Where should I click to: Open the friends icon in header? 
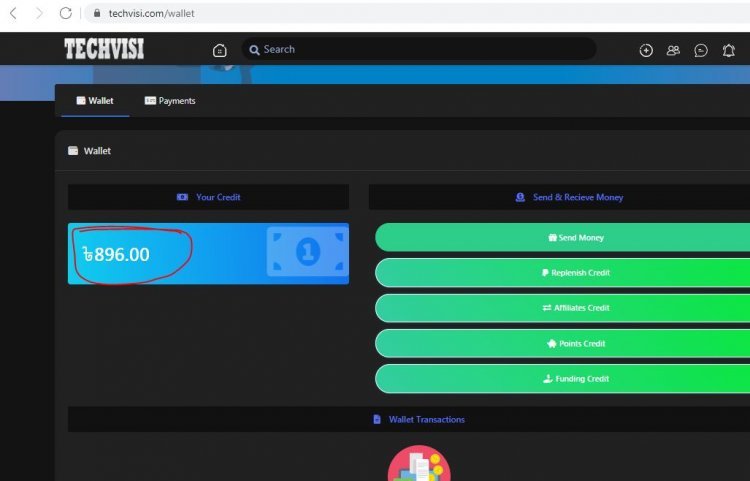click(x=673, y=50)
